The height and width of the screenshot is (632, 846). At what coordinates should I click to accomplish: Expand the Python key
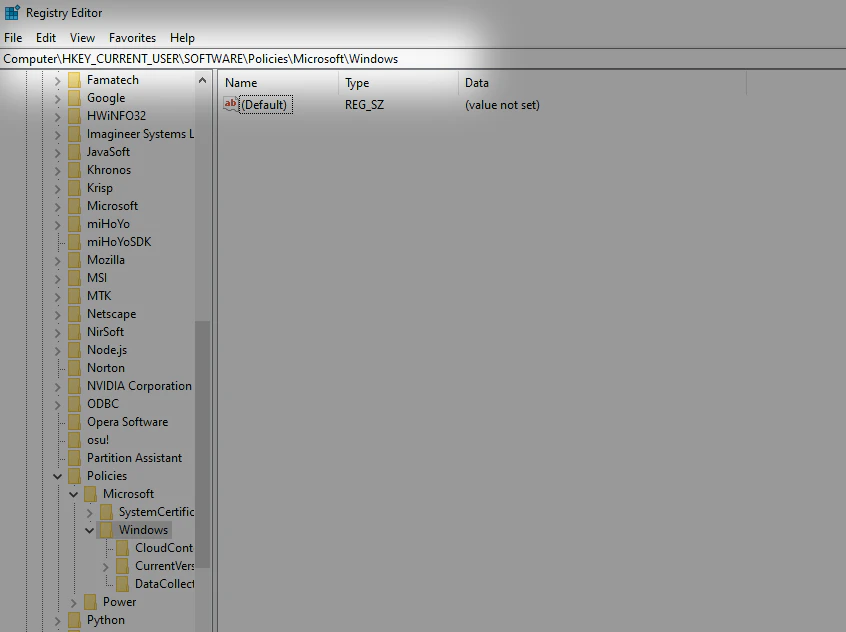tap(58, 621)
